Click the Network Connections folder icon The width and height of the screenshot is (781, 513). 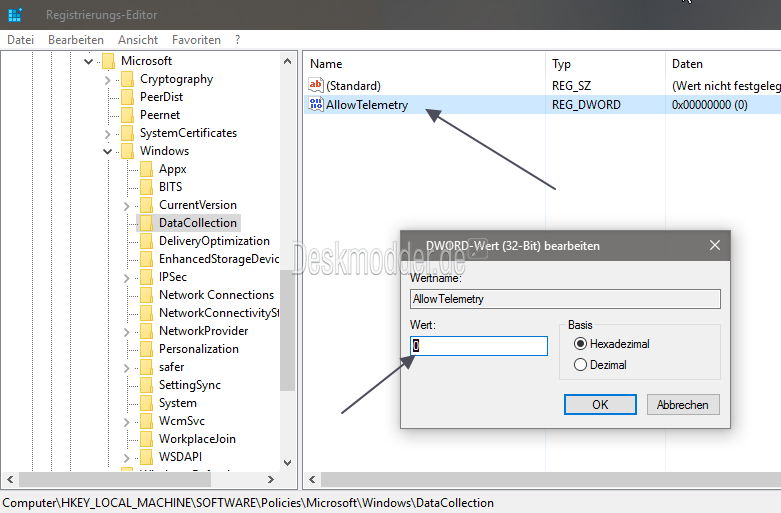pyautogui.click(x=146, y=295)
